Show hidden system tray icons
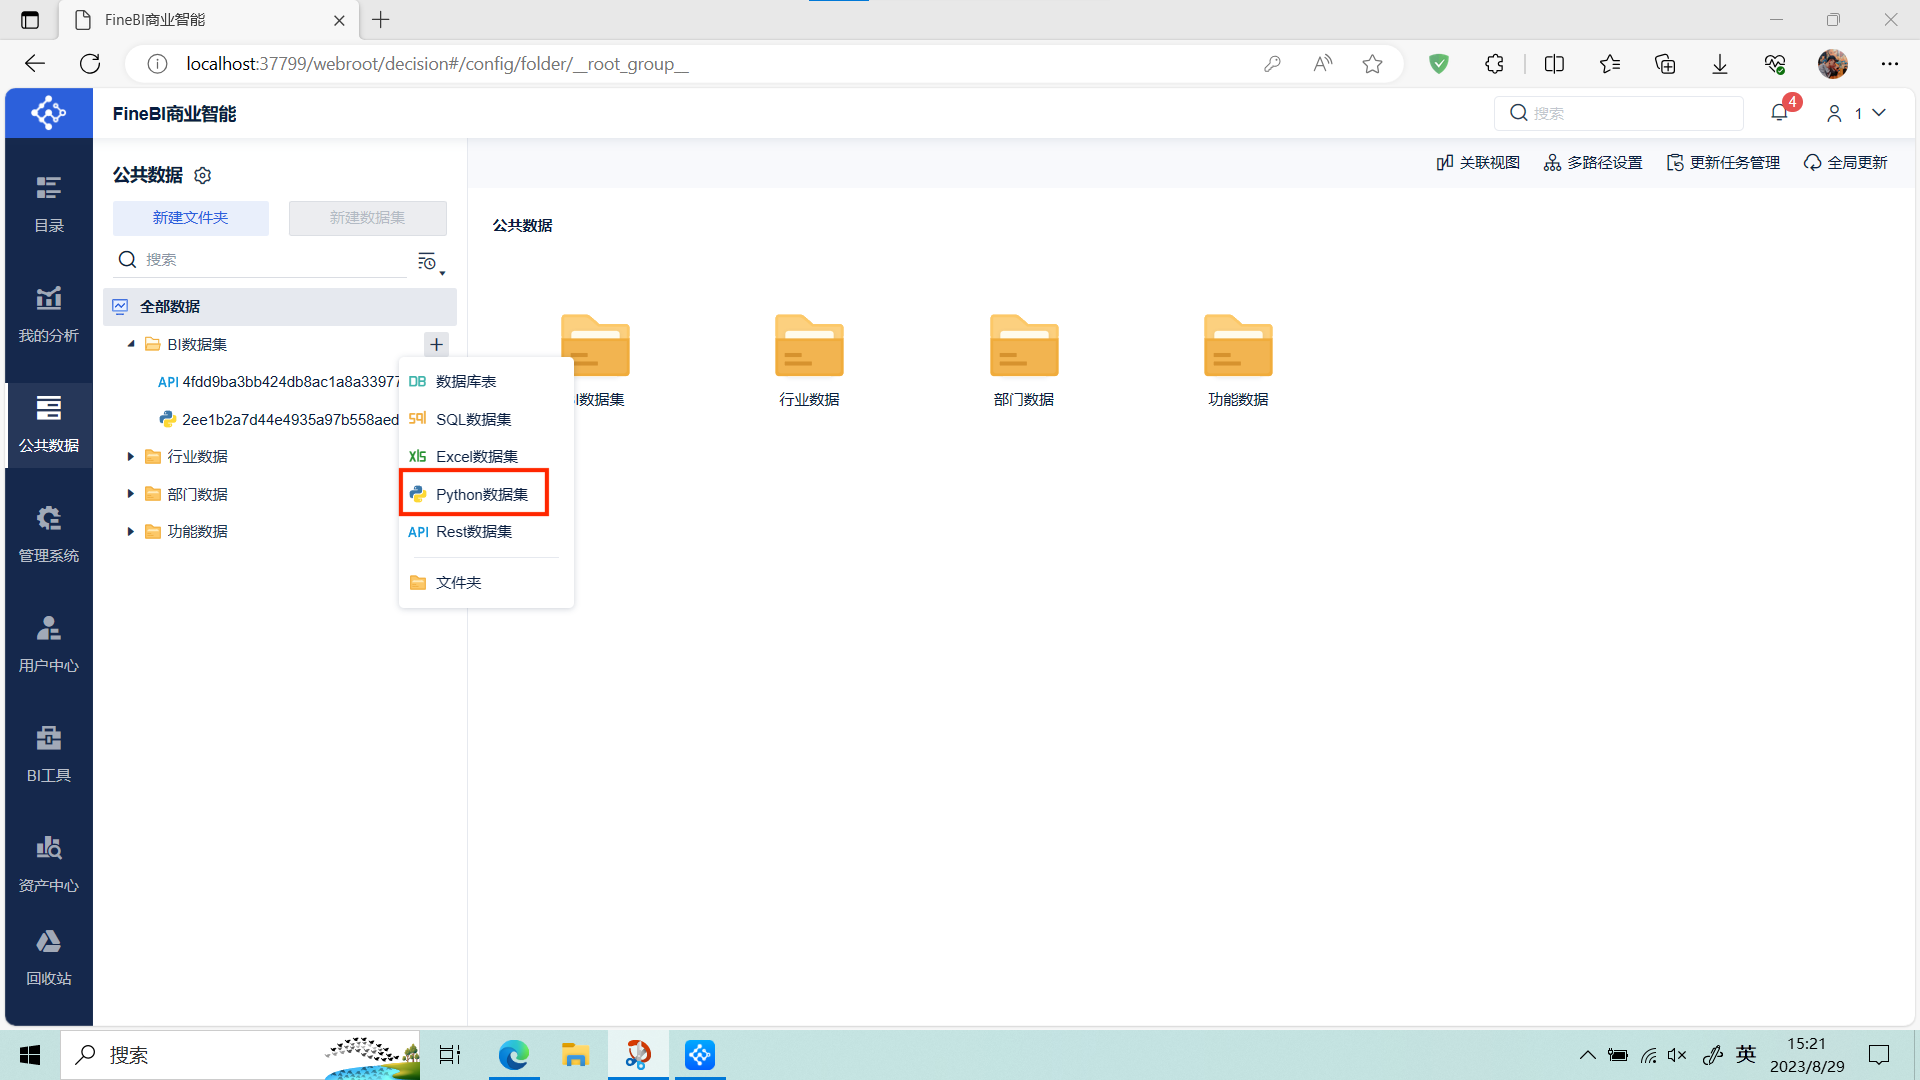 (x=1587, y=1055)
